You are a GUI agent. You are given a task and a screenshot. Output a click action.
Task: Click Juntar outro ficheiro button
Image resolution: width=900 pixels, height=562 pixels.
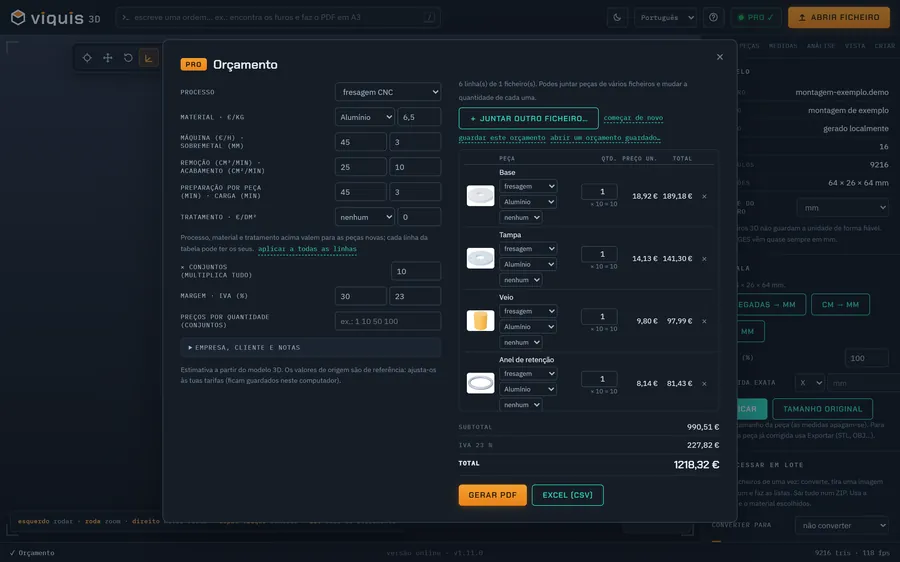pos(529,118)
